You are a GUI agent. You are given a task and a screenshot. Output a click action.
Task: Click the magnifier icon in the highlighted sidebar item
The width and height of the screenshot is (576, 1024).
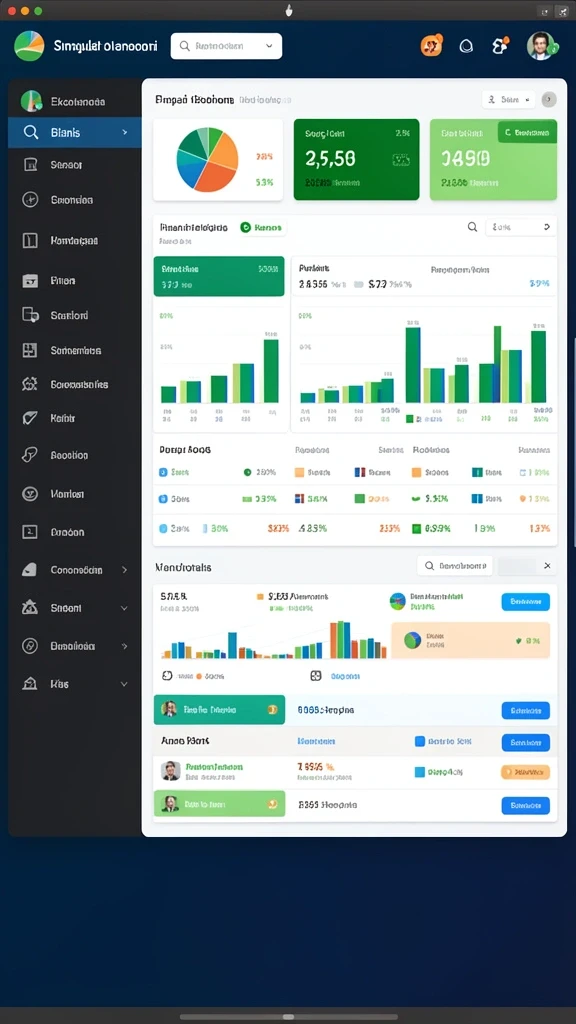coord(30,133)
